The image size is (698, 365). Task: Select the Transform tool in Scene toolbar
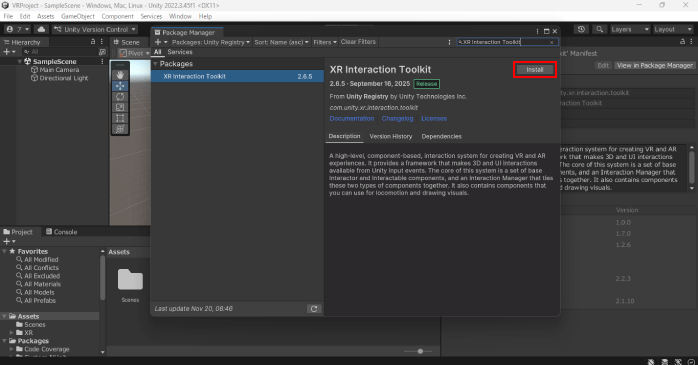[120, 129]
